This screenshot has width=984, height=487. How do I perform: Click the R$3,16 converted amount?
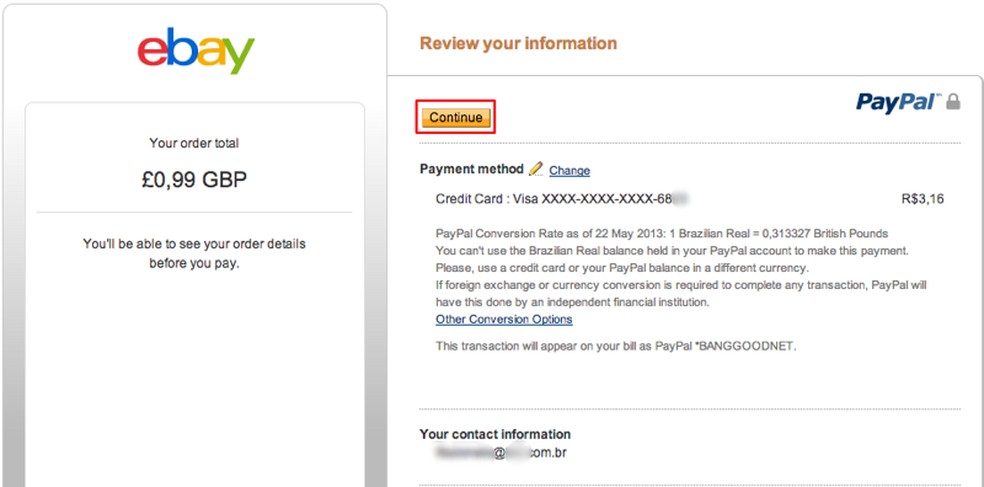click(922, 199)
